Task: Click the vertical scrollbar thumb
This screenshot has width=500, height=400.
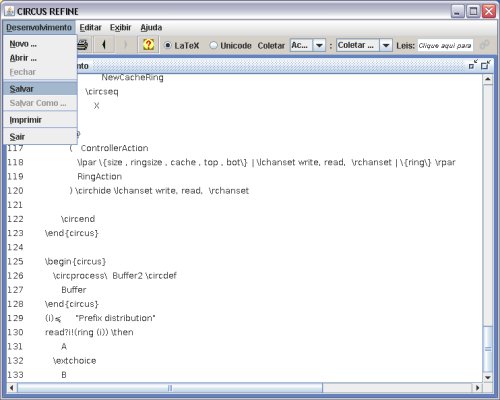Action: [488, 349]
